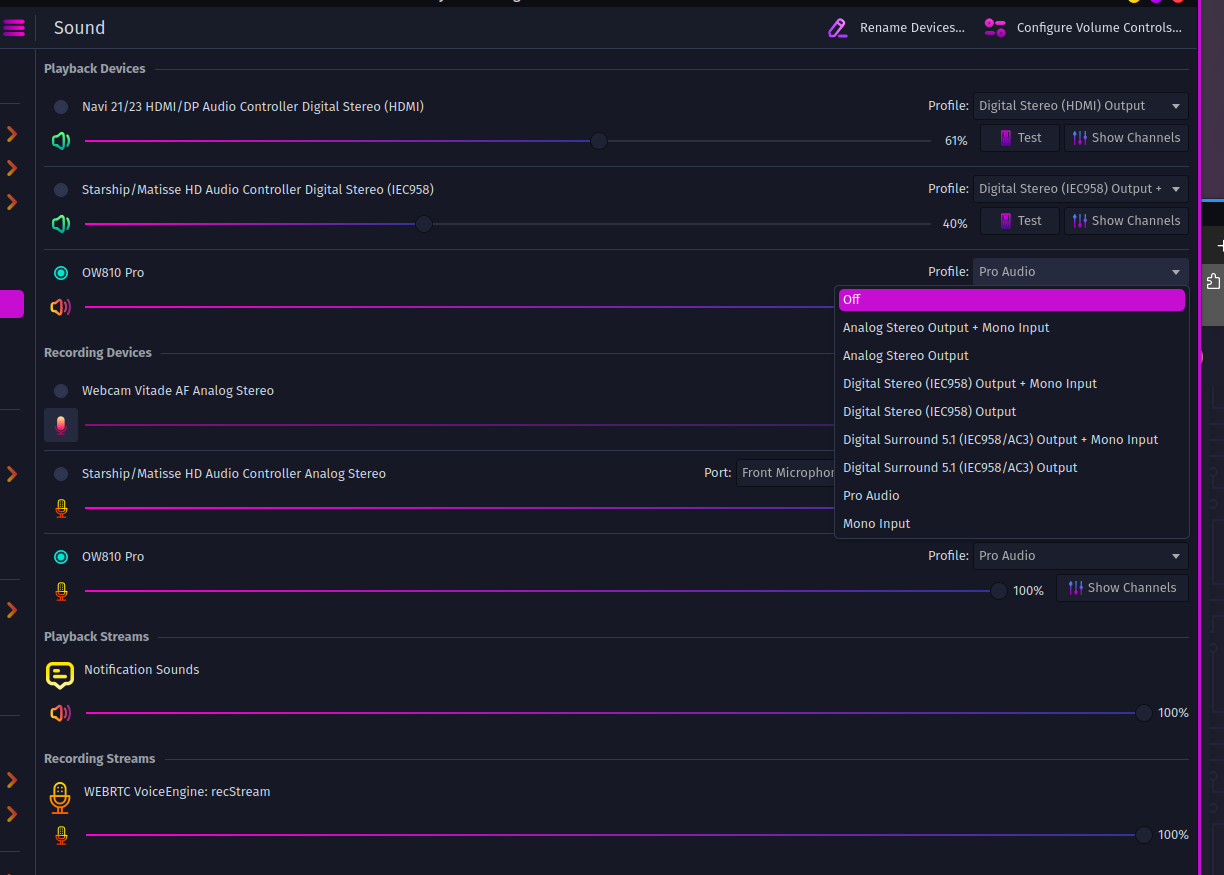Click the Configure Volume Controls sliders icon
Screen dimensions: 1224x875
(995, 28)
